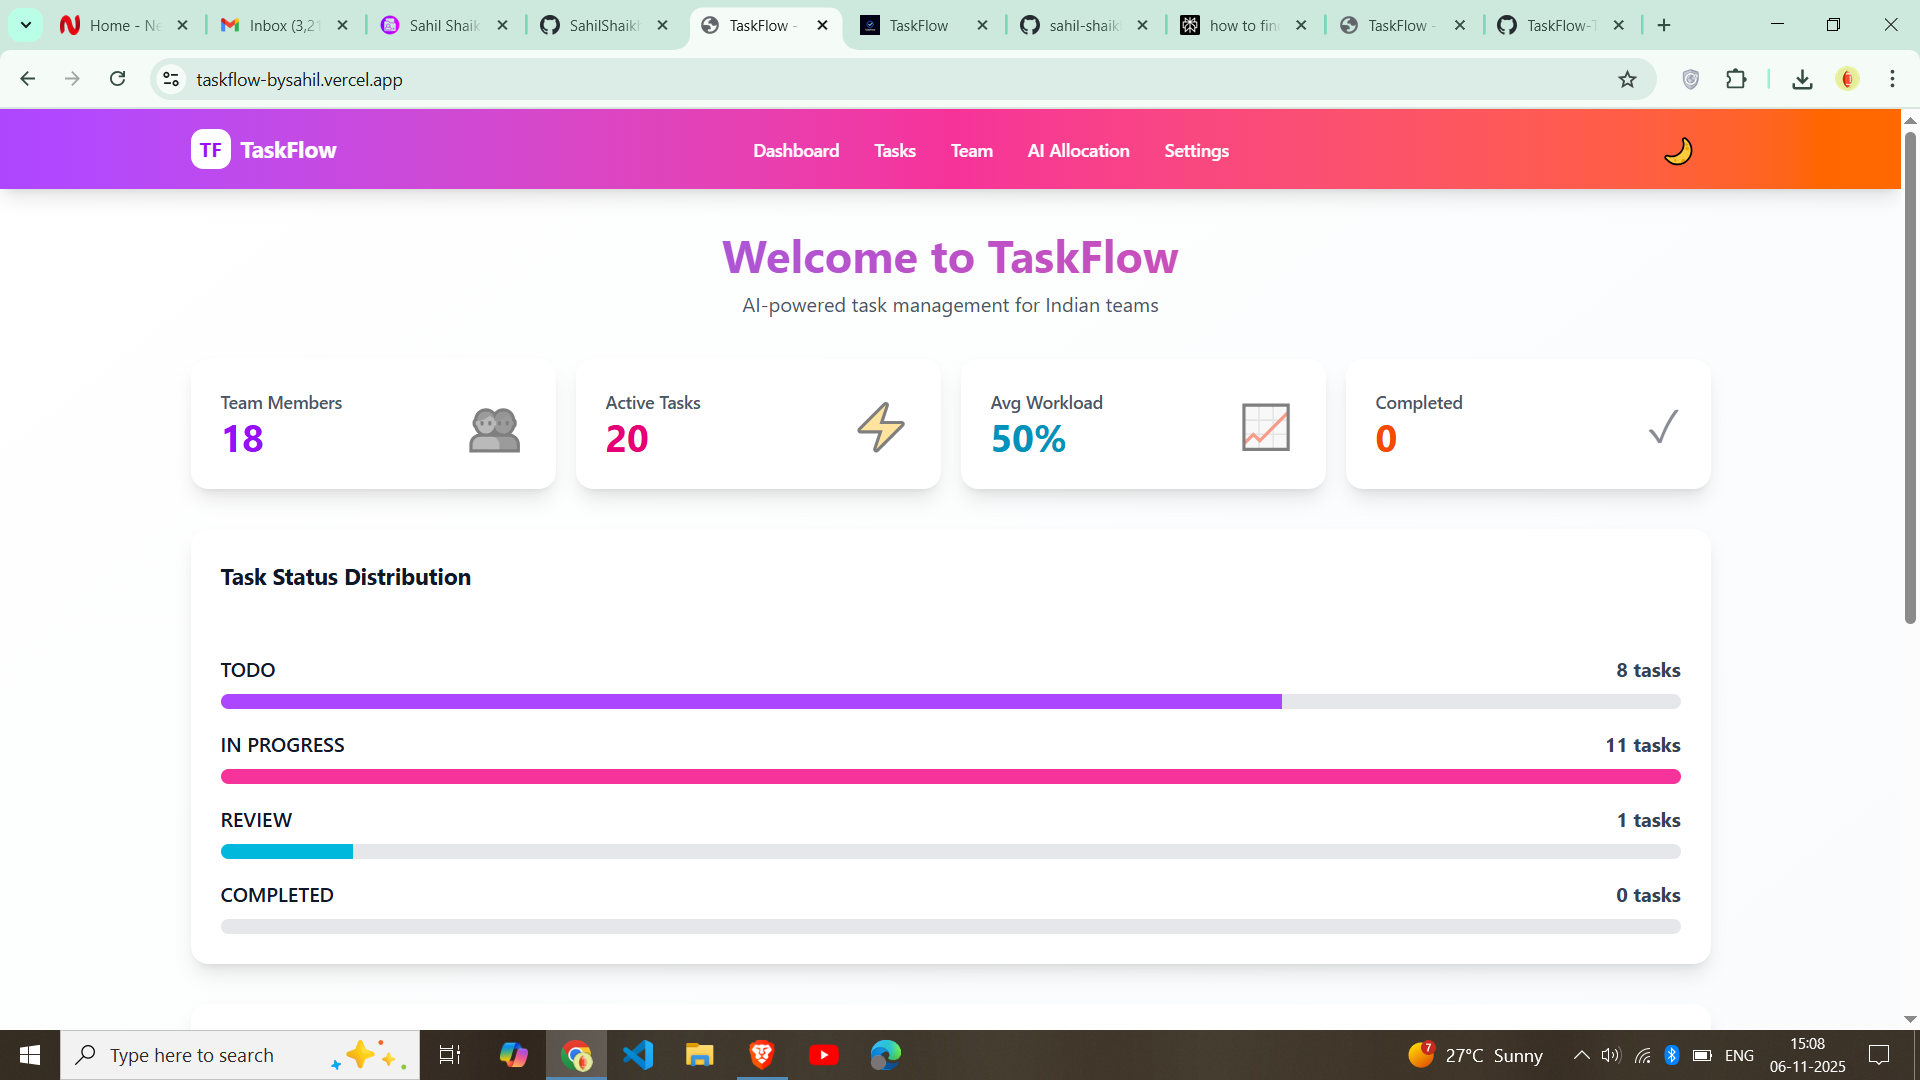
Task: Open the browser extensions puzzle icon
Action: [1736, 80]
